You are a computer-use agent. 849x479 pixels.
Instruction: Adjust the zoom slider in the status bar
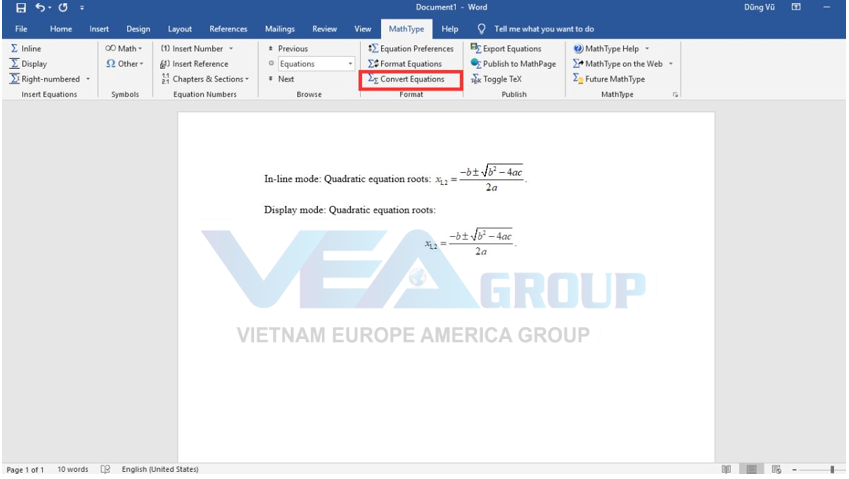[831, 469]
